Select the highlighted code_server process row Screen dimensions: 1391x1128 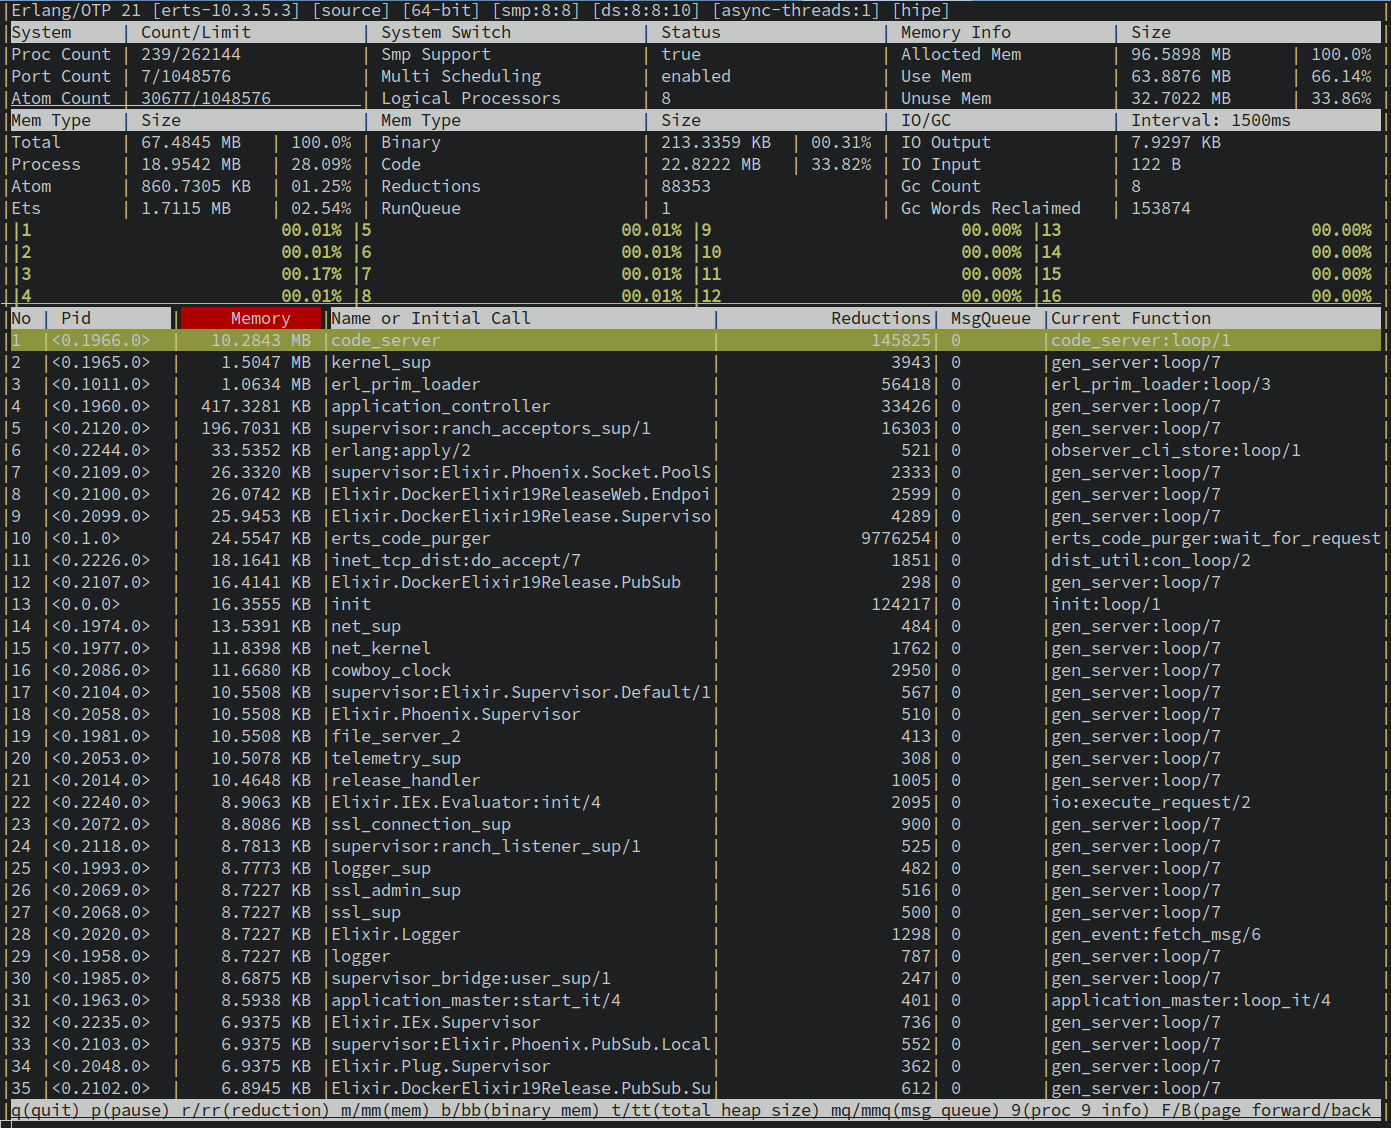coord(696,340)
